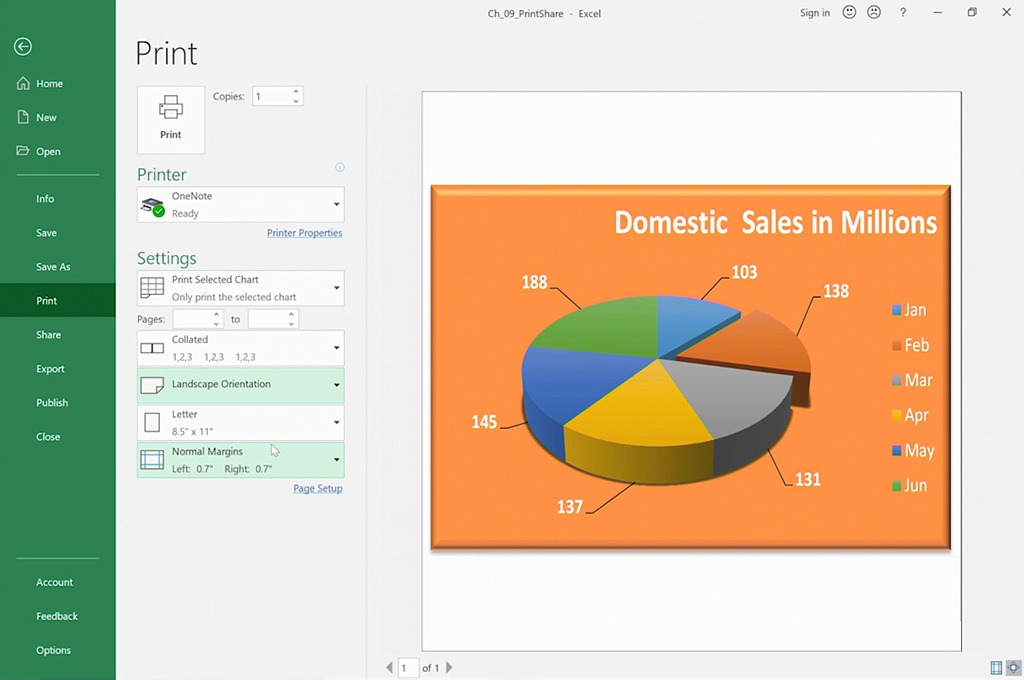This screenshot has width=1024, height=680.
Task: Open the Export menu item
Action: click(x=50, y=369)
